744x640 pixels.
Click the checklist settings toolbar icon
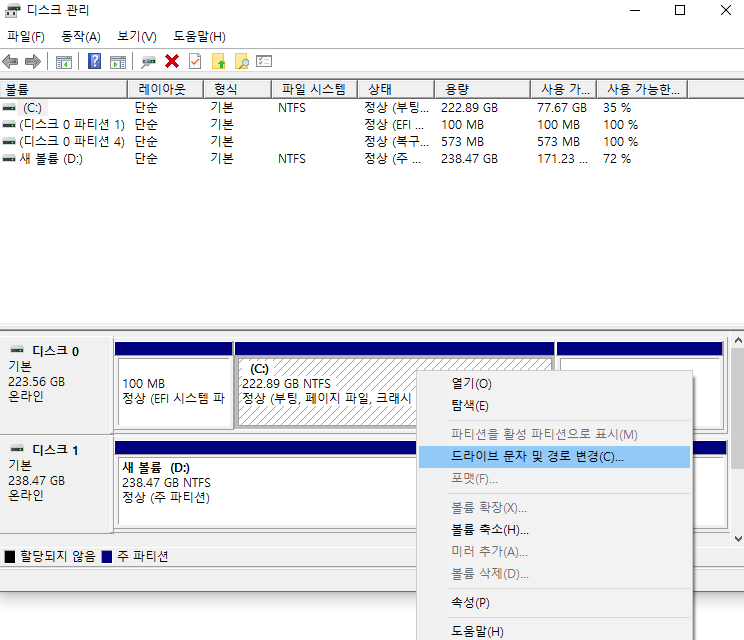(x=264, y=61)
